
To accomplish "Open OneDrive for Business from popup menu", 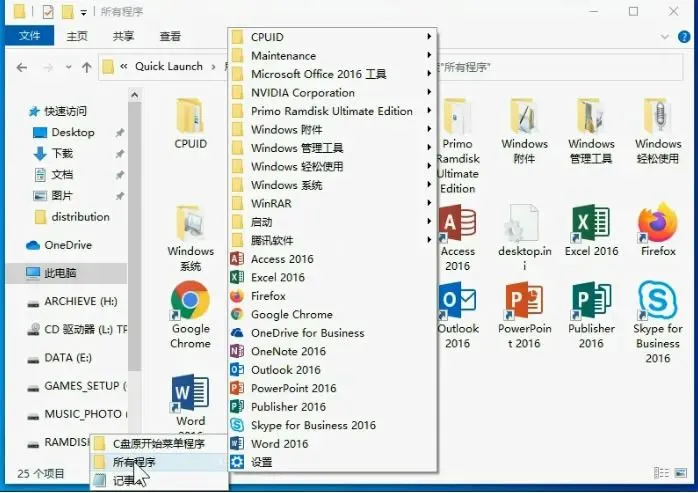I will click(332, 333).
